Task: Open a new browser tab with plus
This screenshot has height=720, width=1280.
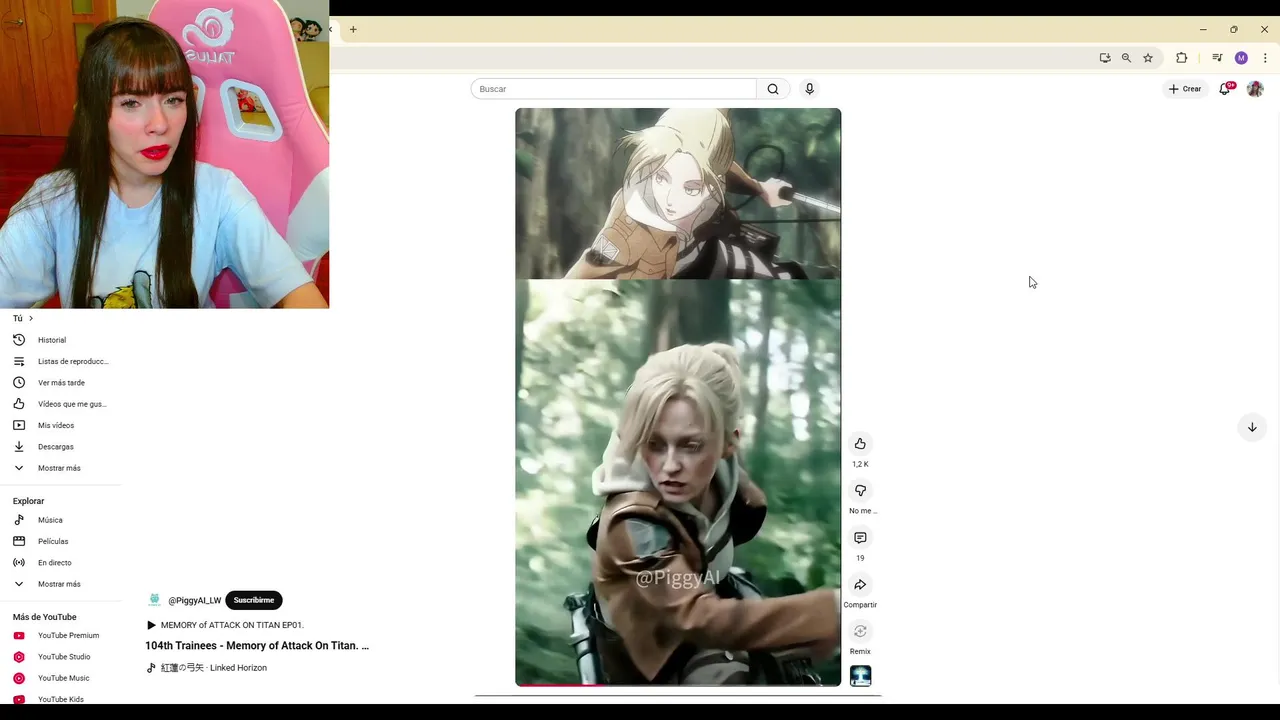Action: pos(353,30)
